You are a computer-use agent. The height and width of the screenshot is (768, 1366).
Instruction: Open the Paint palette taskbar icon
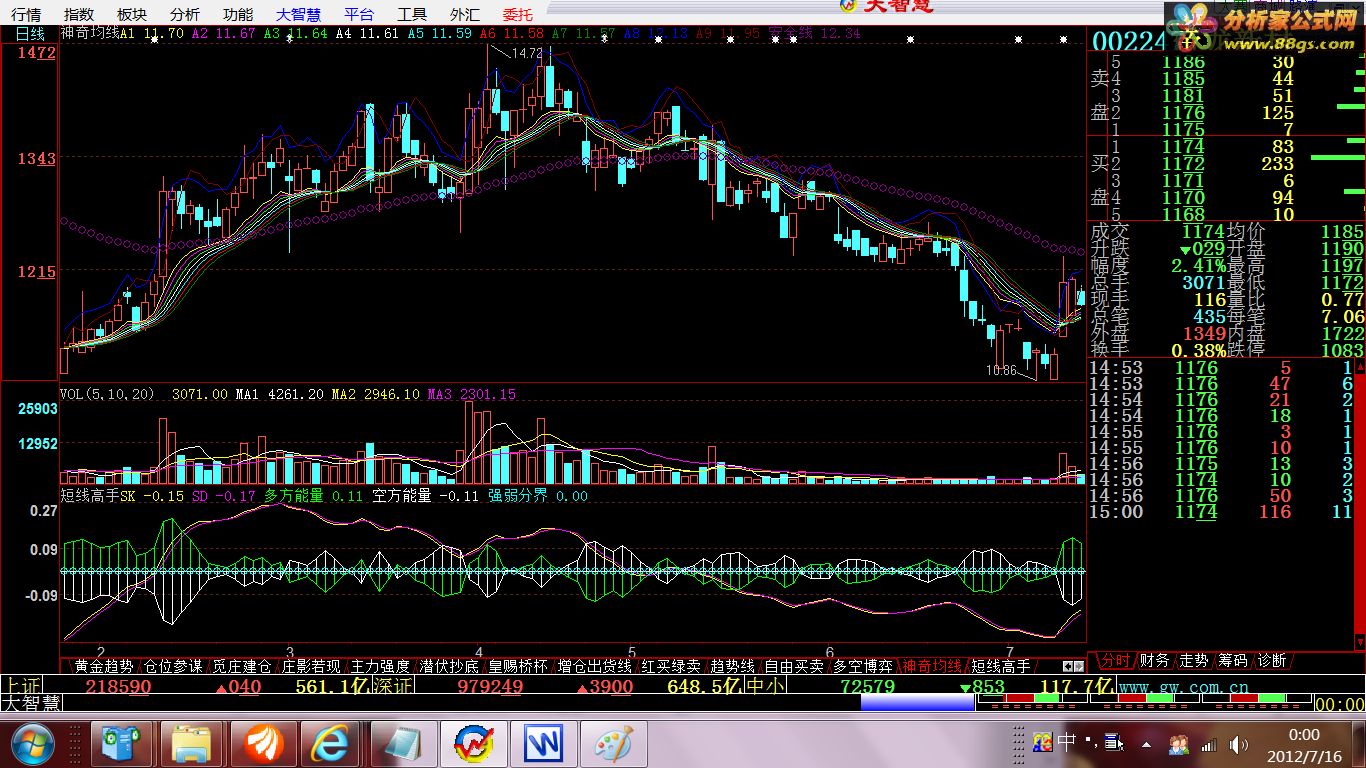[614, 744]
